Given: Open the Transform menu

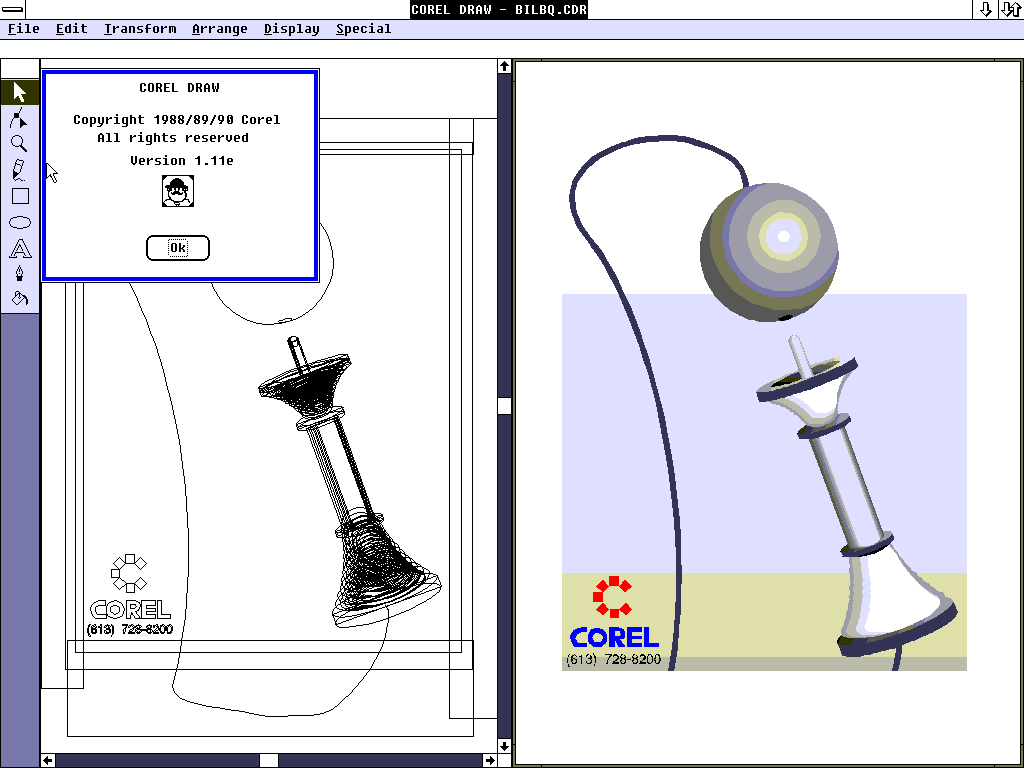Looking at the screenshot, I should [x=140, y=29].
